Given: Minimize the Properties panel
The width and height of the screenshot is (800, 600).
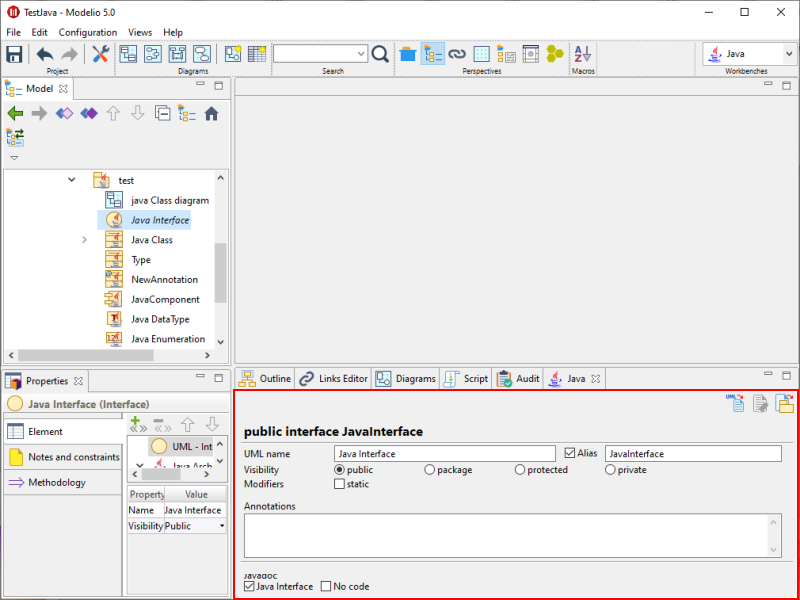Looking at the screenshot, I should (x=201, y=377).
